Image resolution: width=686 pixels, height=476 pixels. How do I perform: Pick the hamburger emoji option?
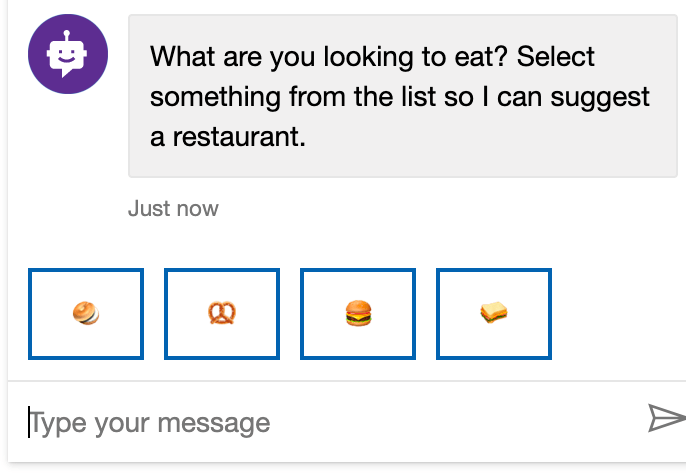(358, 314)
